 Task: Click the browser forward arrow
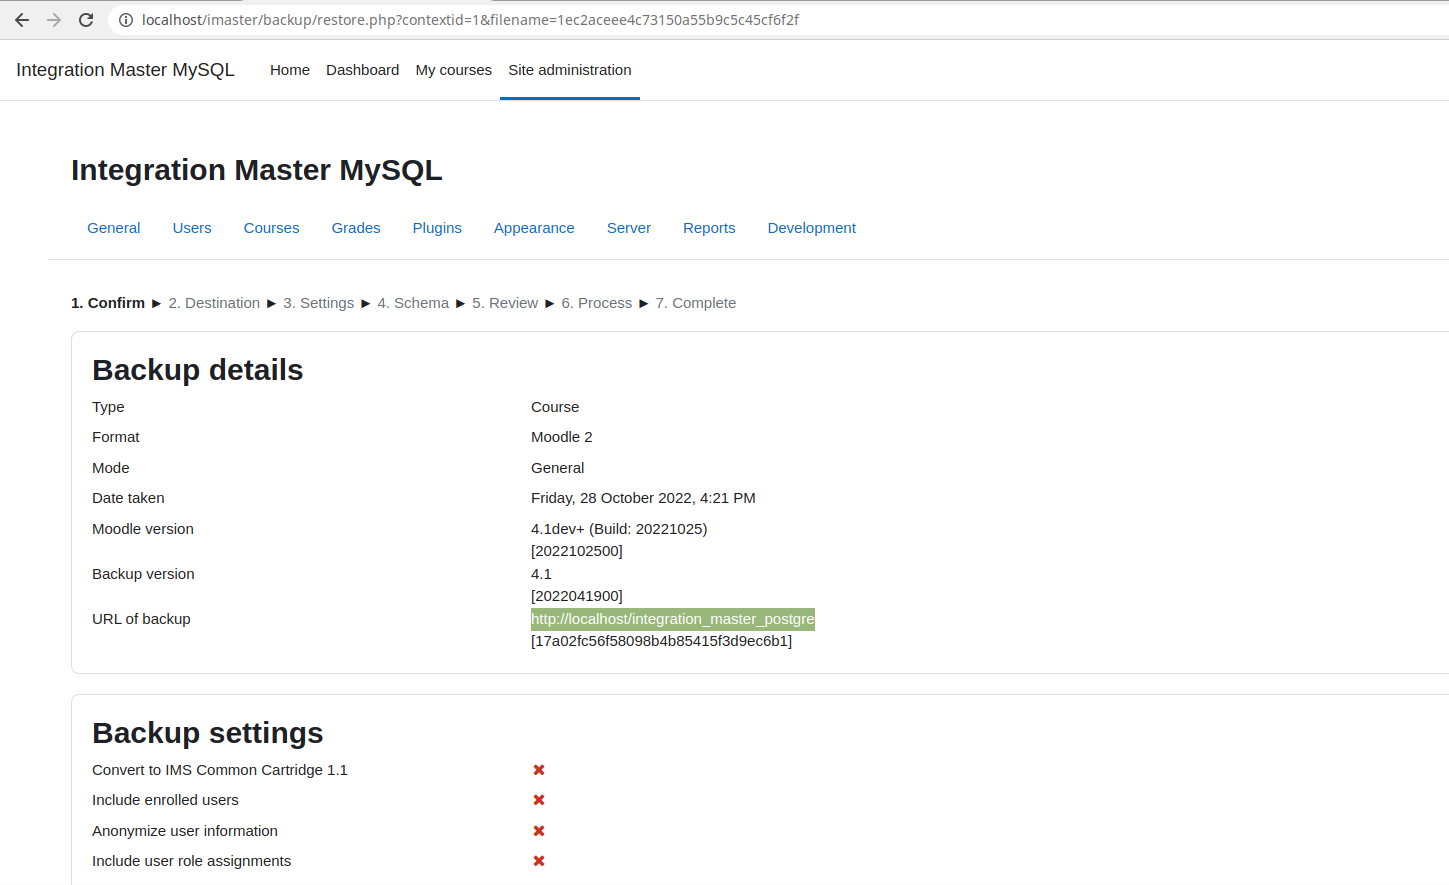(54, 20)
